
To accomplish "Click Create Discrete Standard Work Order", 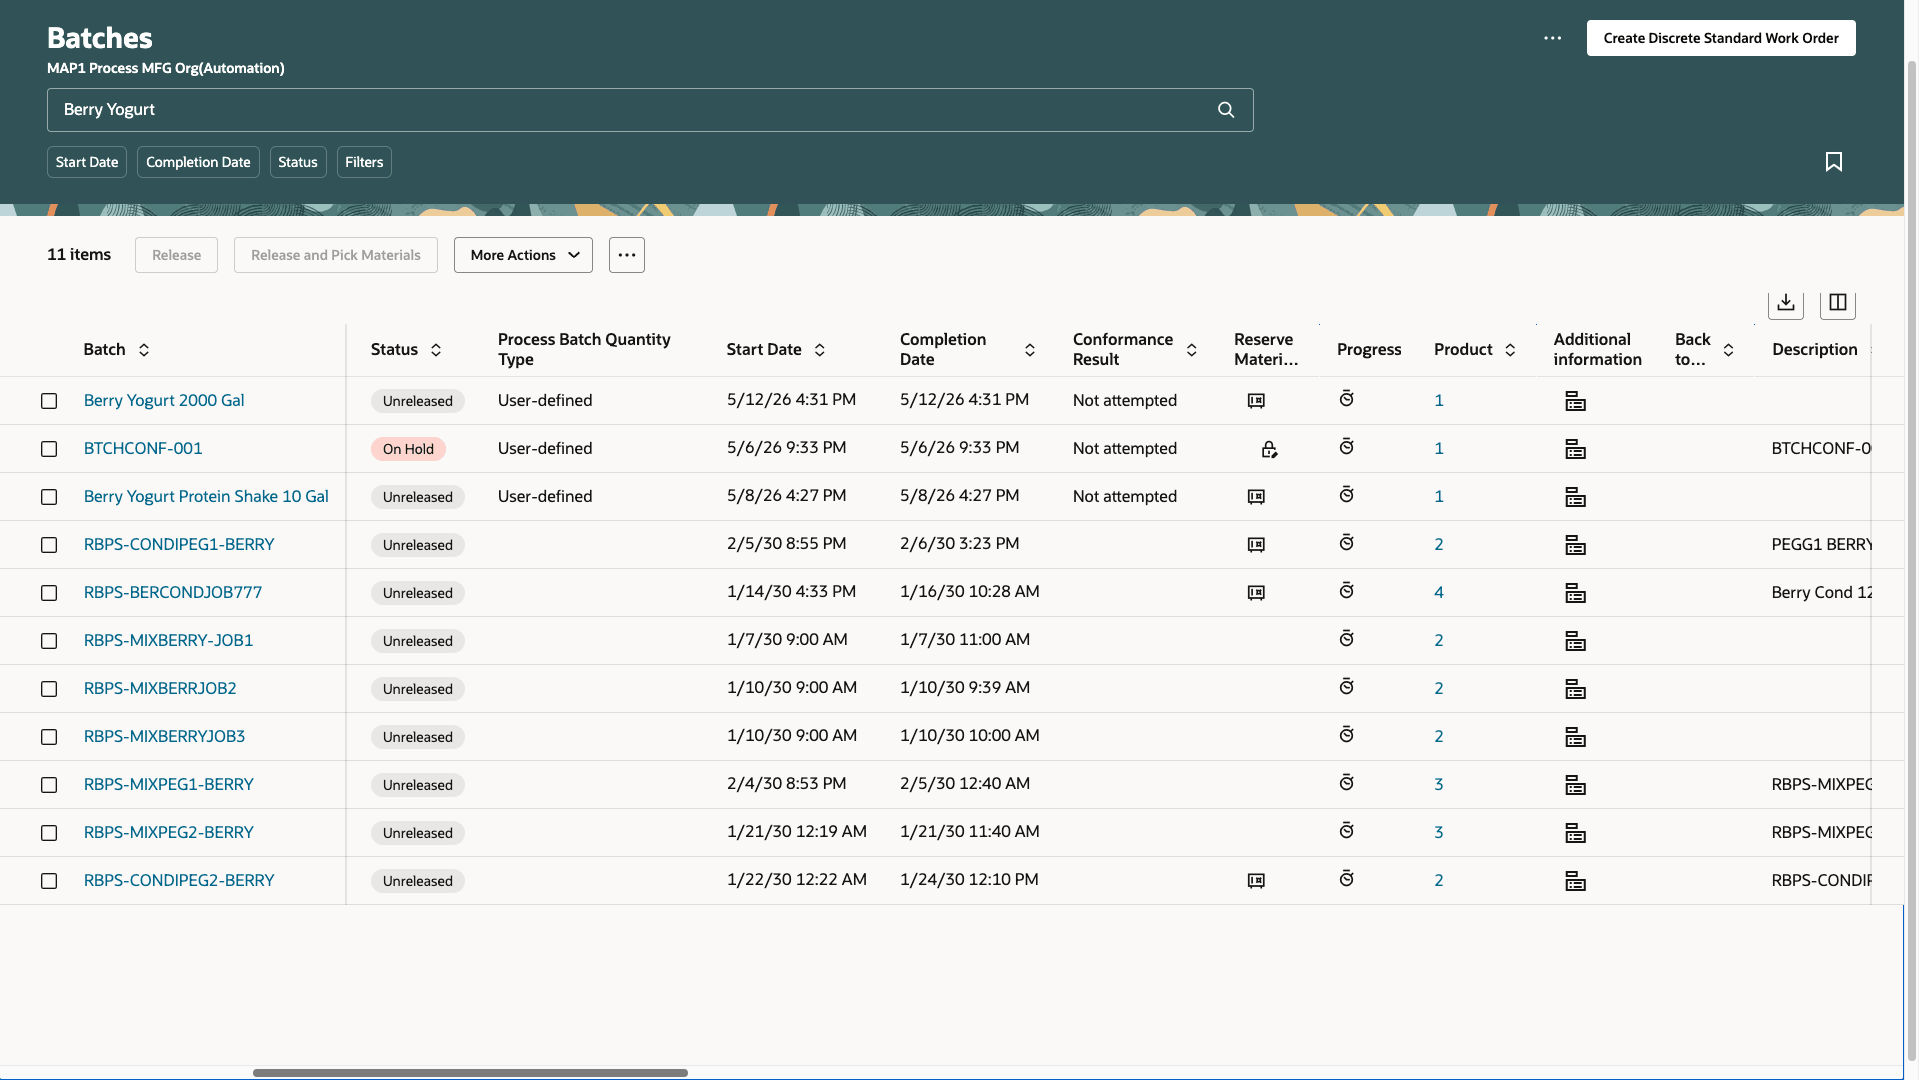I will (x=1721, y=38).
